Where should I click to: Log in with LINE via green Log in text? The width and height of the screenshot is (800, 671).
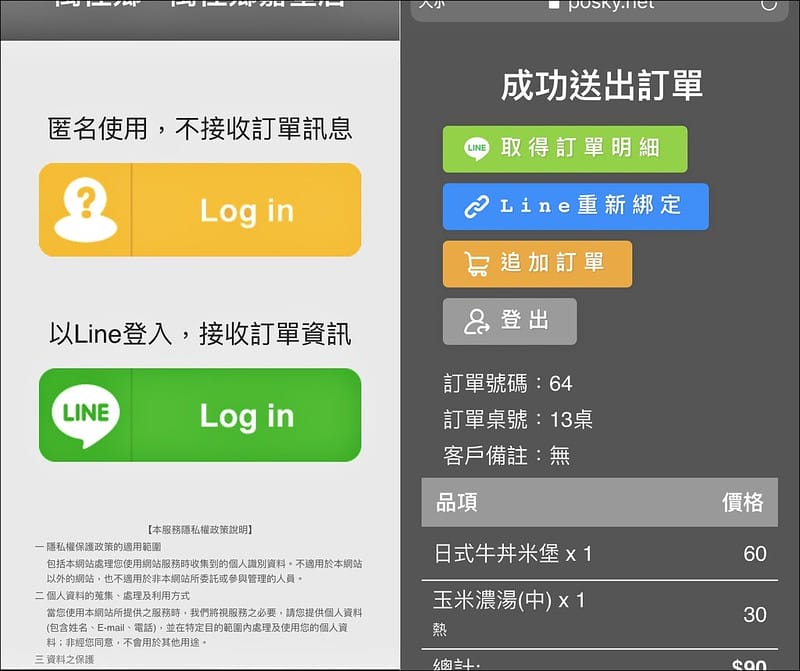tap(246, 416)
